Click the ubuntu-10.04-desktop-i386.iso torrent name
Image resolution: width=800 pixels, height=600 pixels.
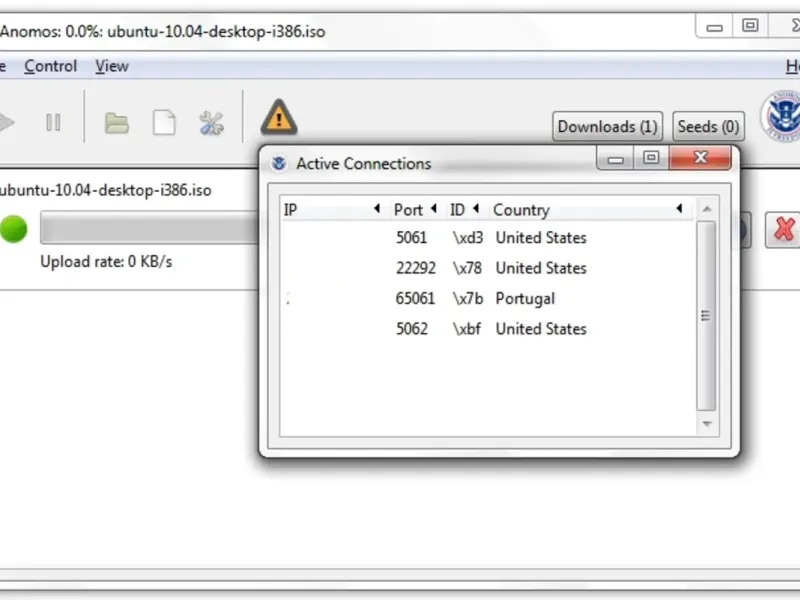[105, 190]
